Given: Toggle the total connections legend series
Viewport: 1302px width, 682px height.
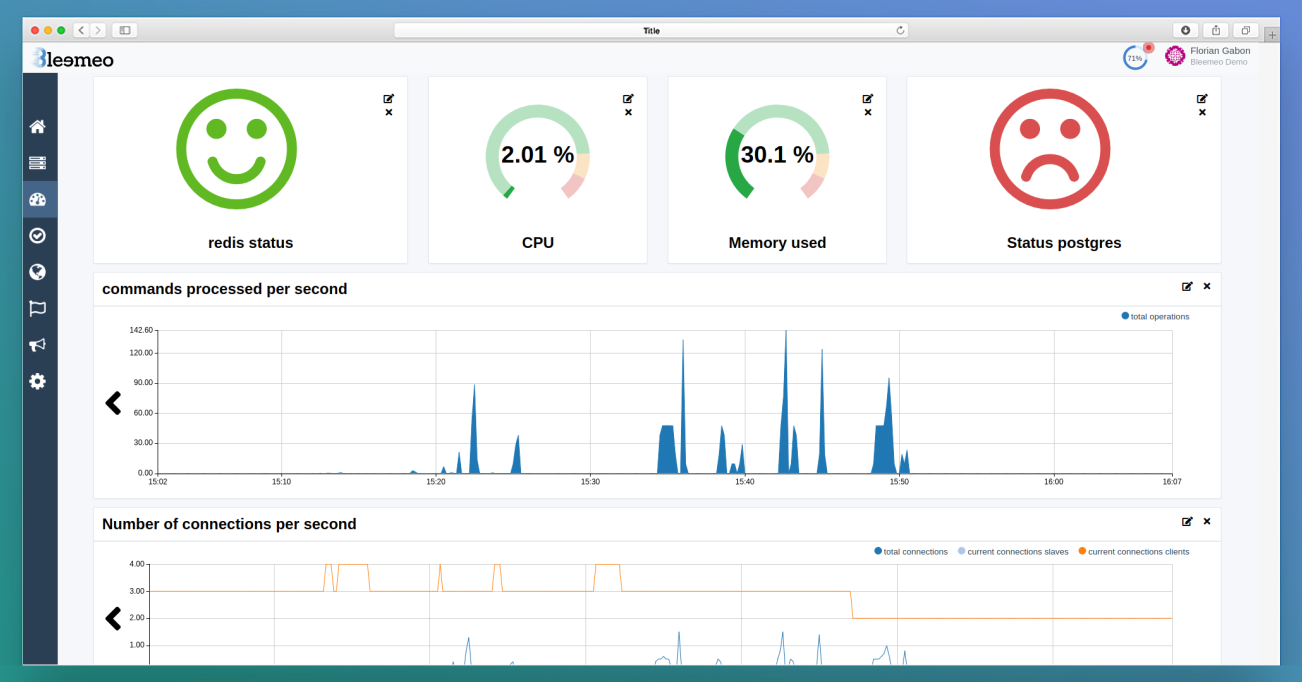Looking at the screenshot, I should pos(911,551).
